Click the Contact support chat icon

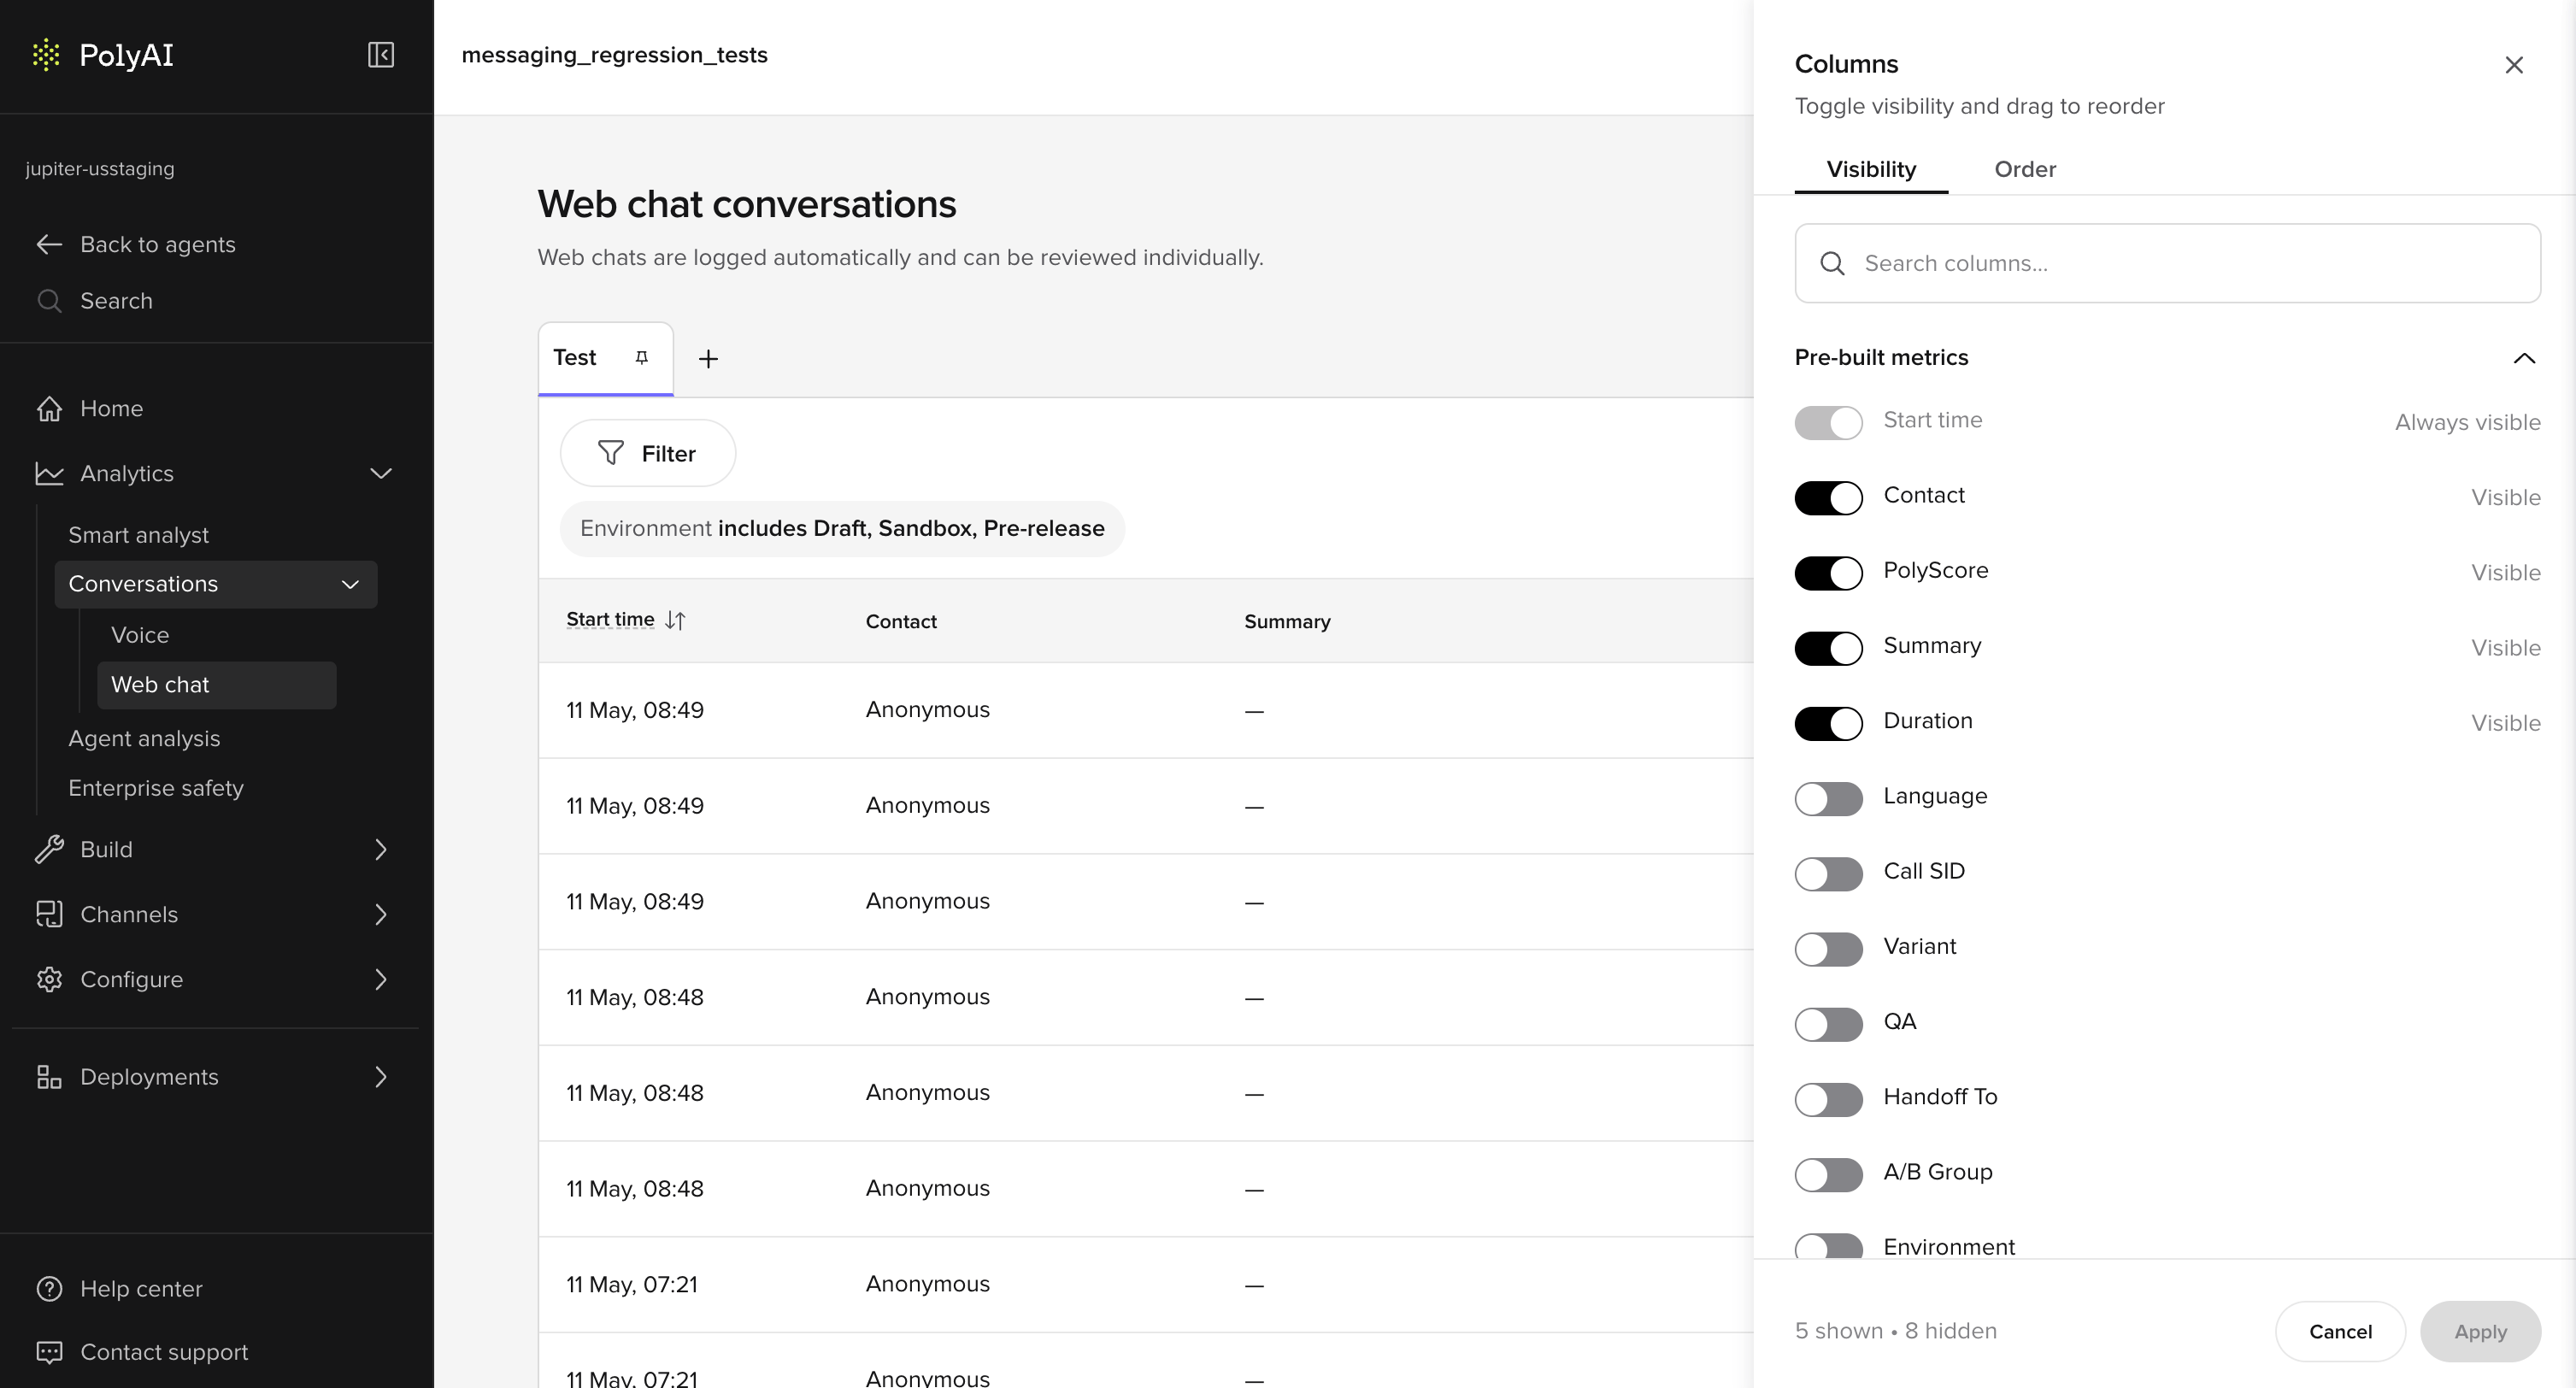[49, 1352]
